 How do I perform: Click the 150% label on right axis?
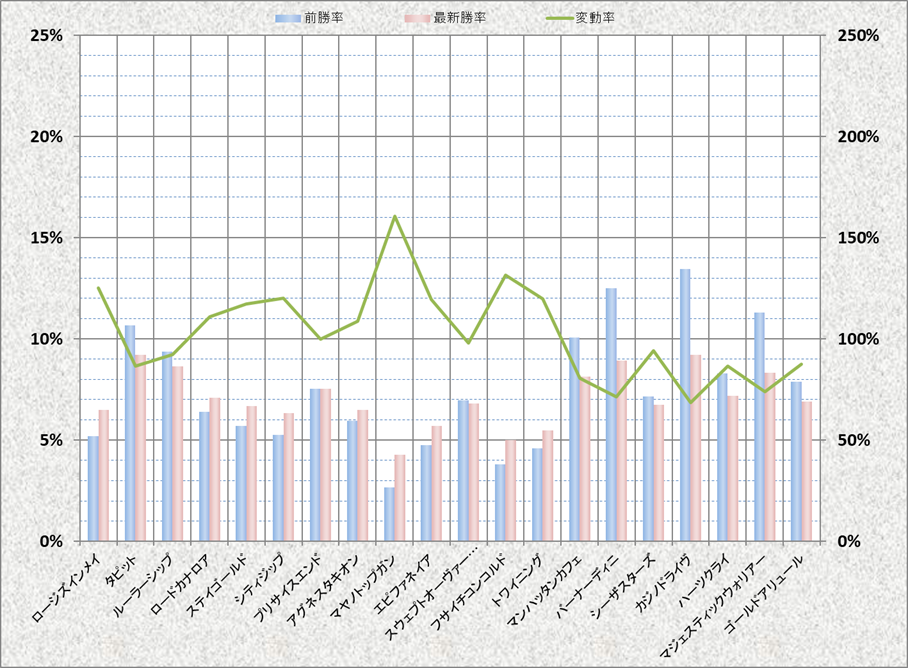pyautogui.click(x=857, y=238)
